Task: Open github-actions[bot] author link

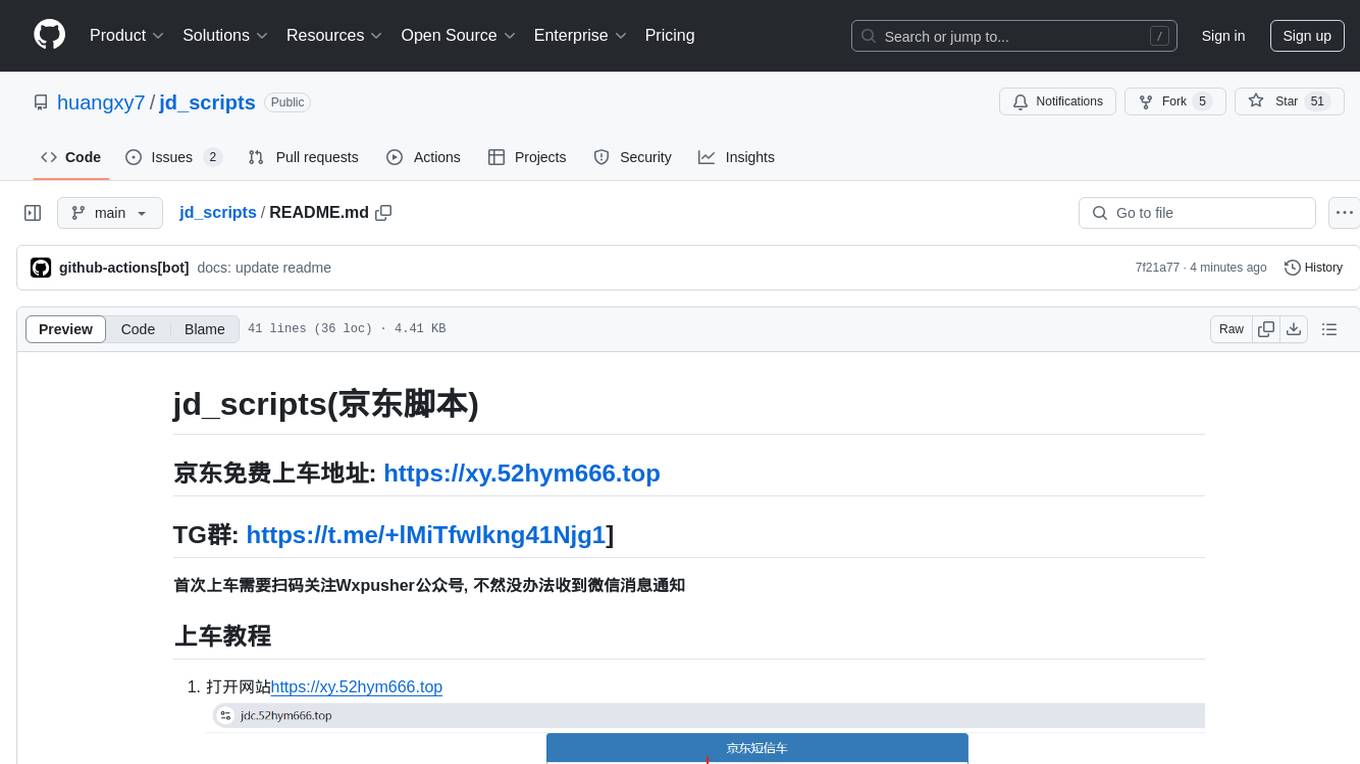Action: pyautogui.click(x=124, y=268)
